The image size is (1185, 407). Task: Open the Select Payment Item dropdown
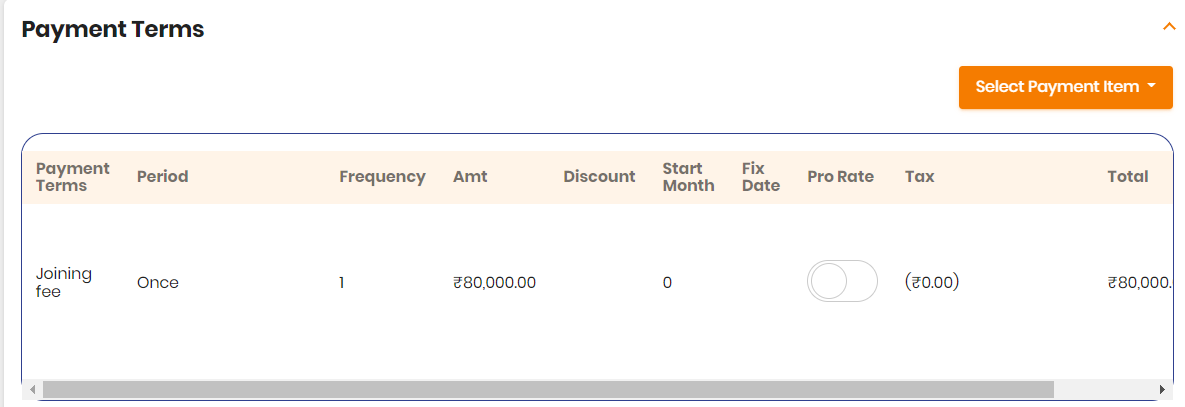coord(1065,87)
